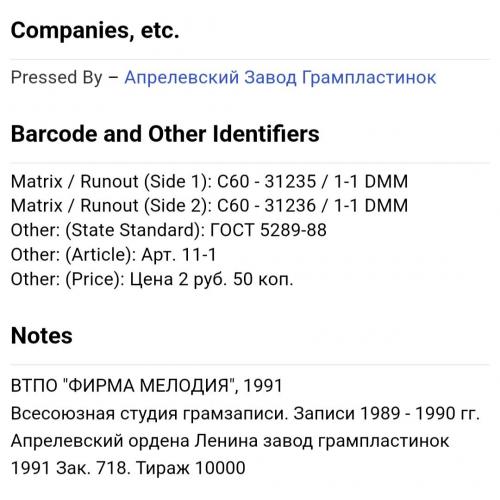Screen dimensions: 500x500
Task: Open the Апрелевский Завод Грампластинок link
Action: (280, 78)
